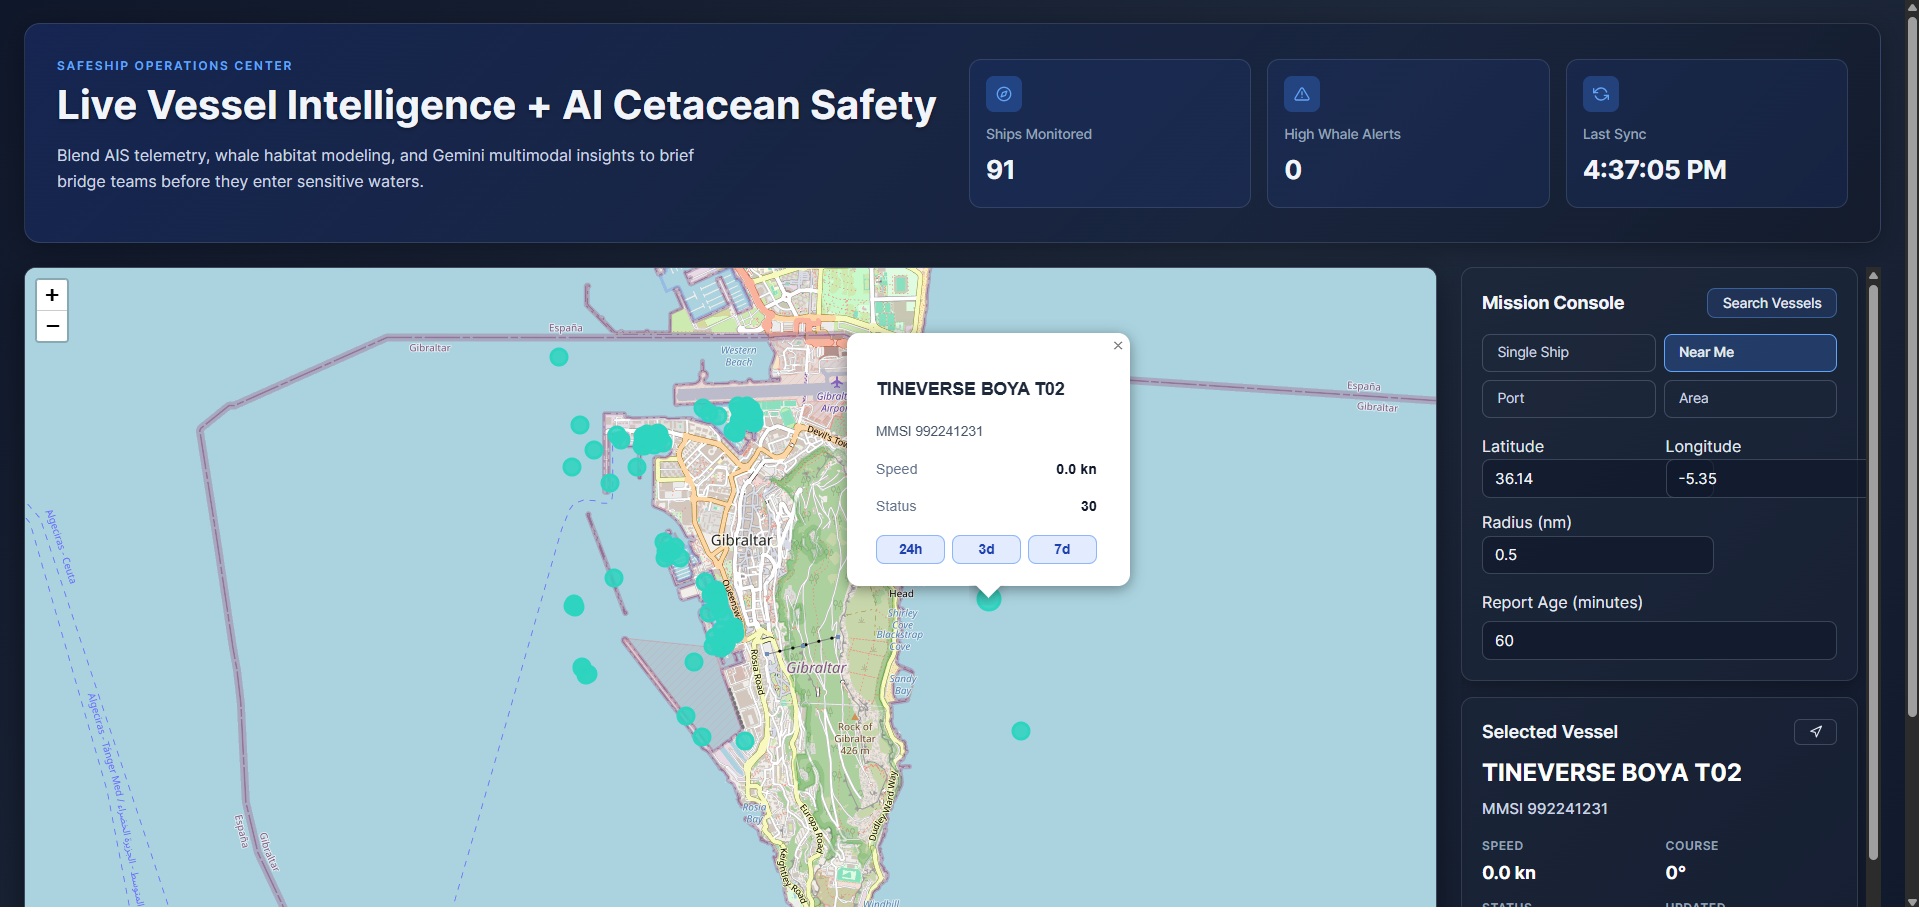Select the vessel marker southeast of Sandy Bay

(x=1021, y=731)
